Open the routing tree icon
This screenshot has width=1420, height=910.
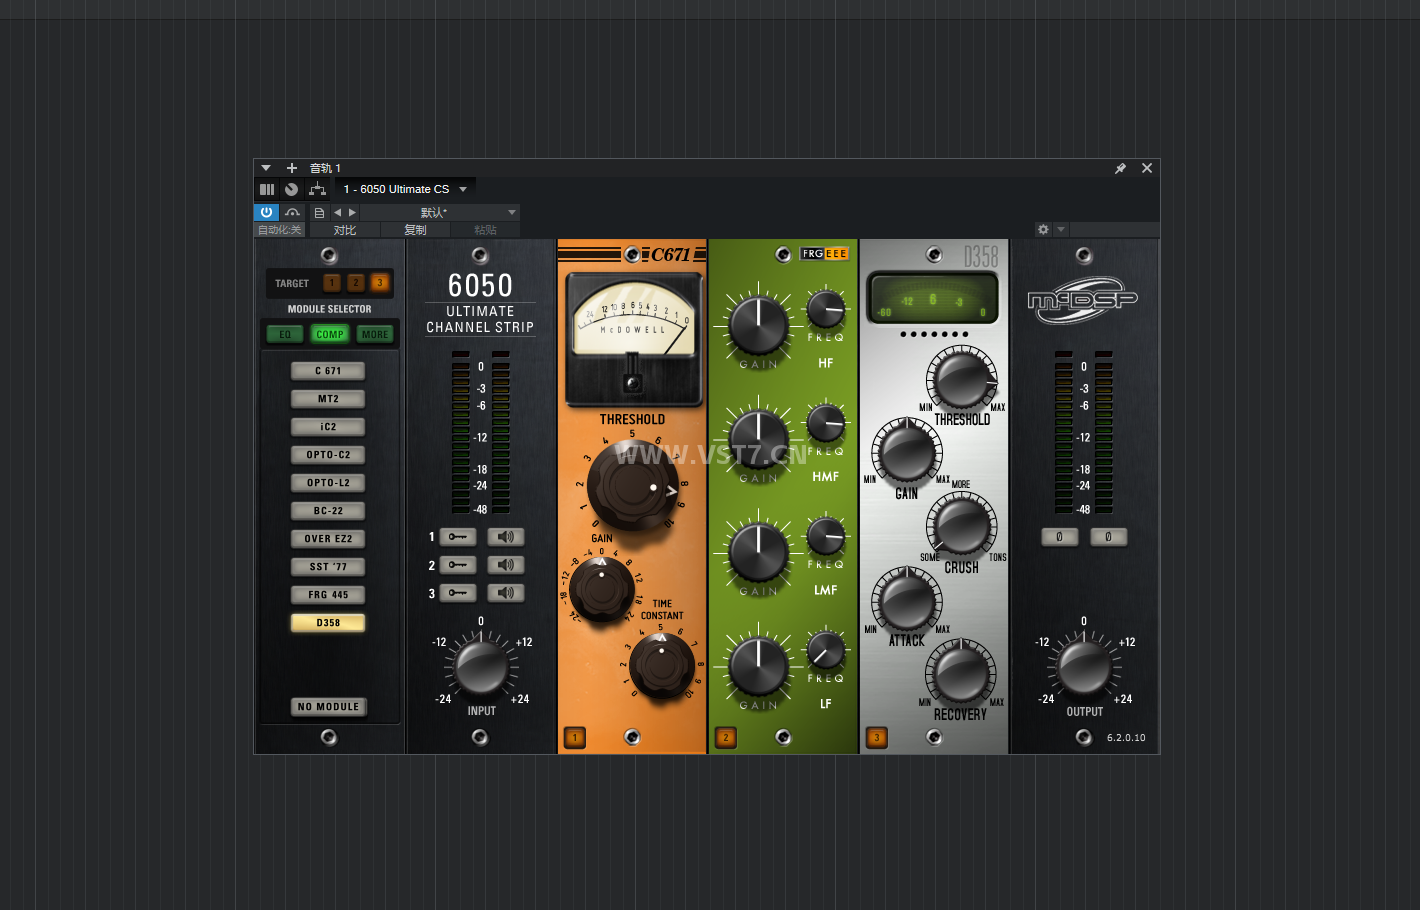(x=317, y=189)
